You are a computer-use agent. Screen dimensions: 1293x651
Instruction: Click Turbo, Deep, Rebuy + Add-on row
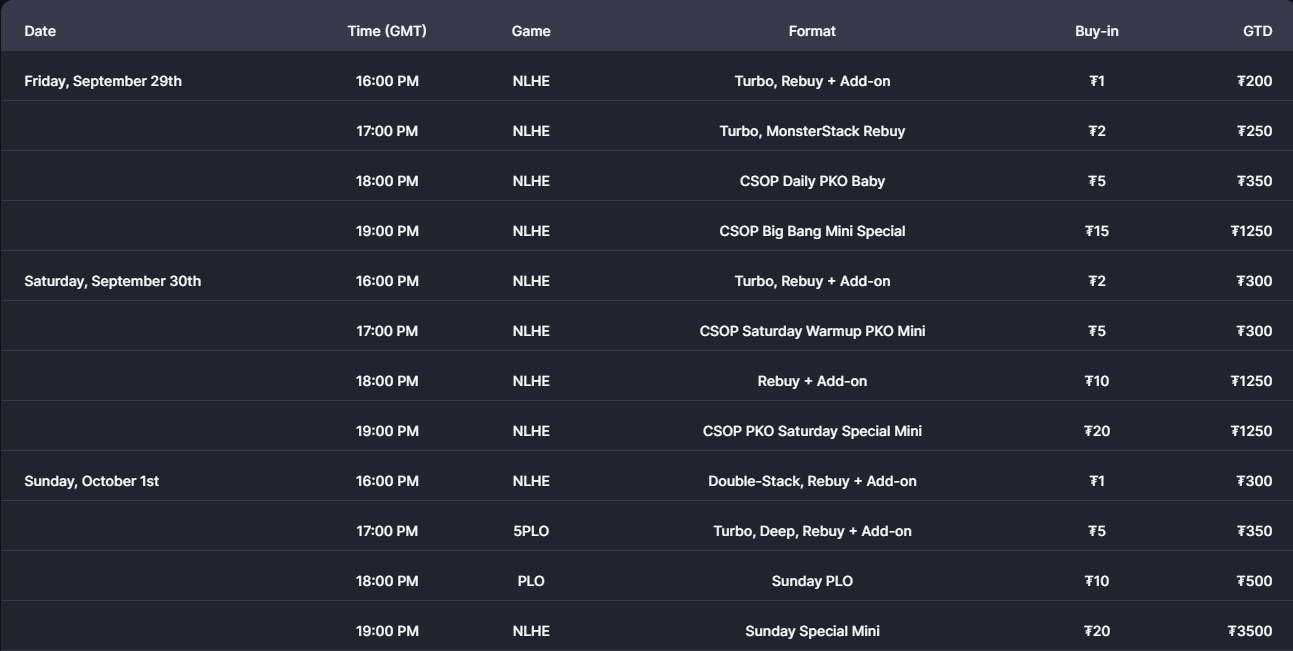point(812,531)
